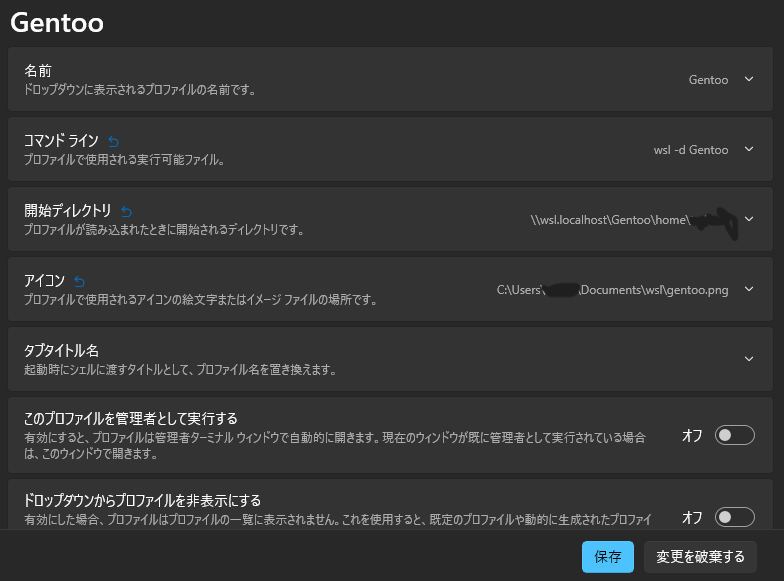Select the wsl -d Gentoo command value

(690, 150)
